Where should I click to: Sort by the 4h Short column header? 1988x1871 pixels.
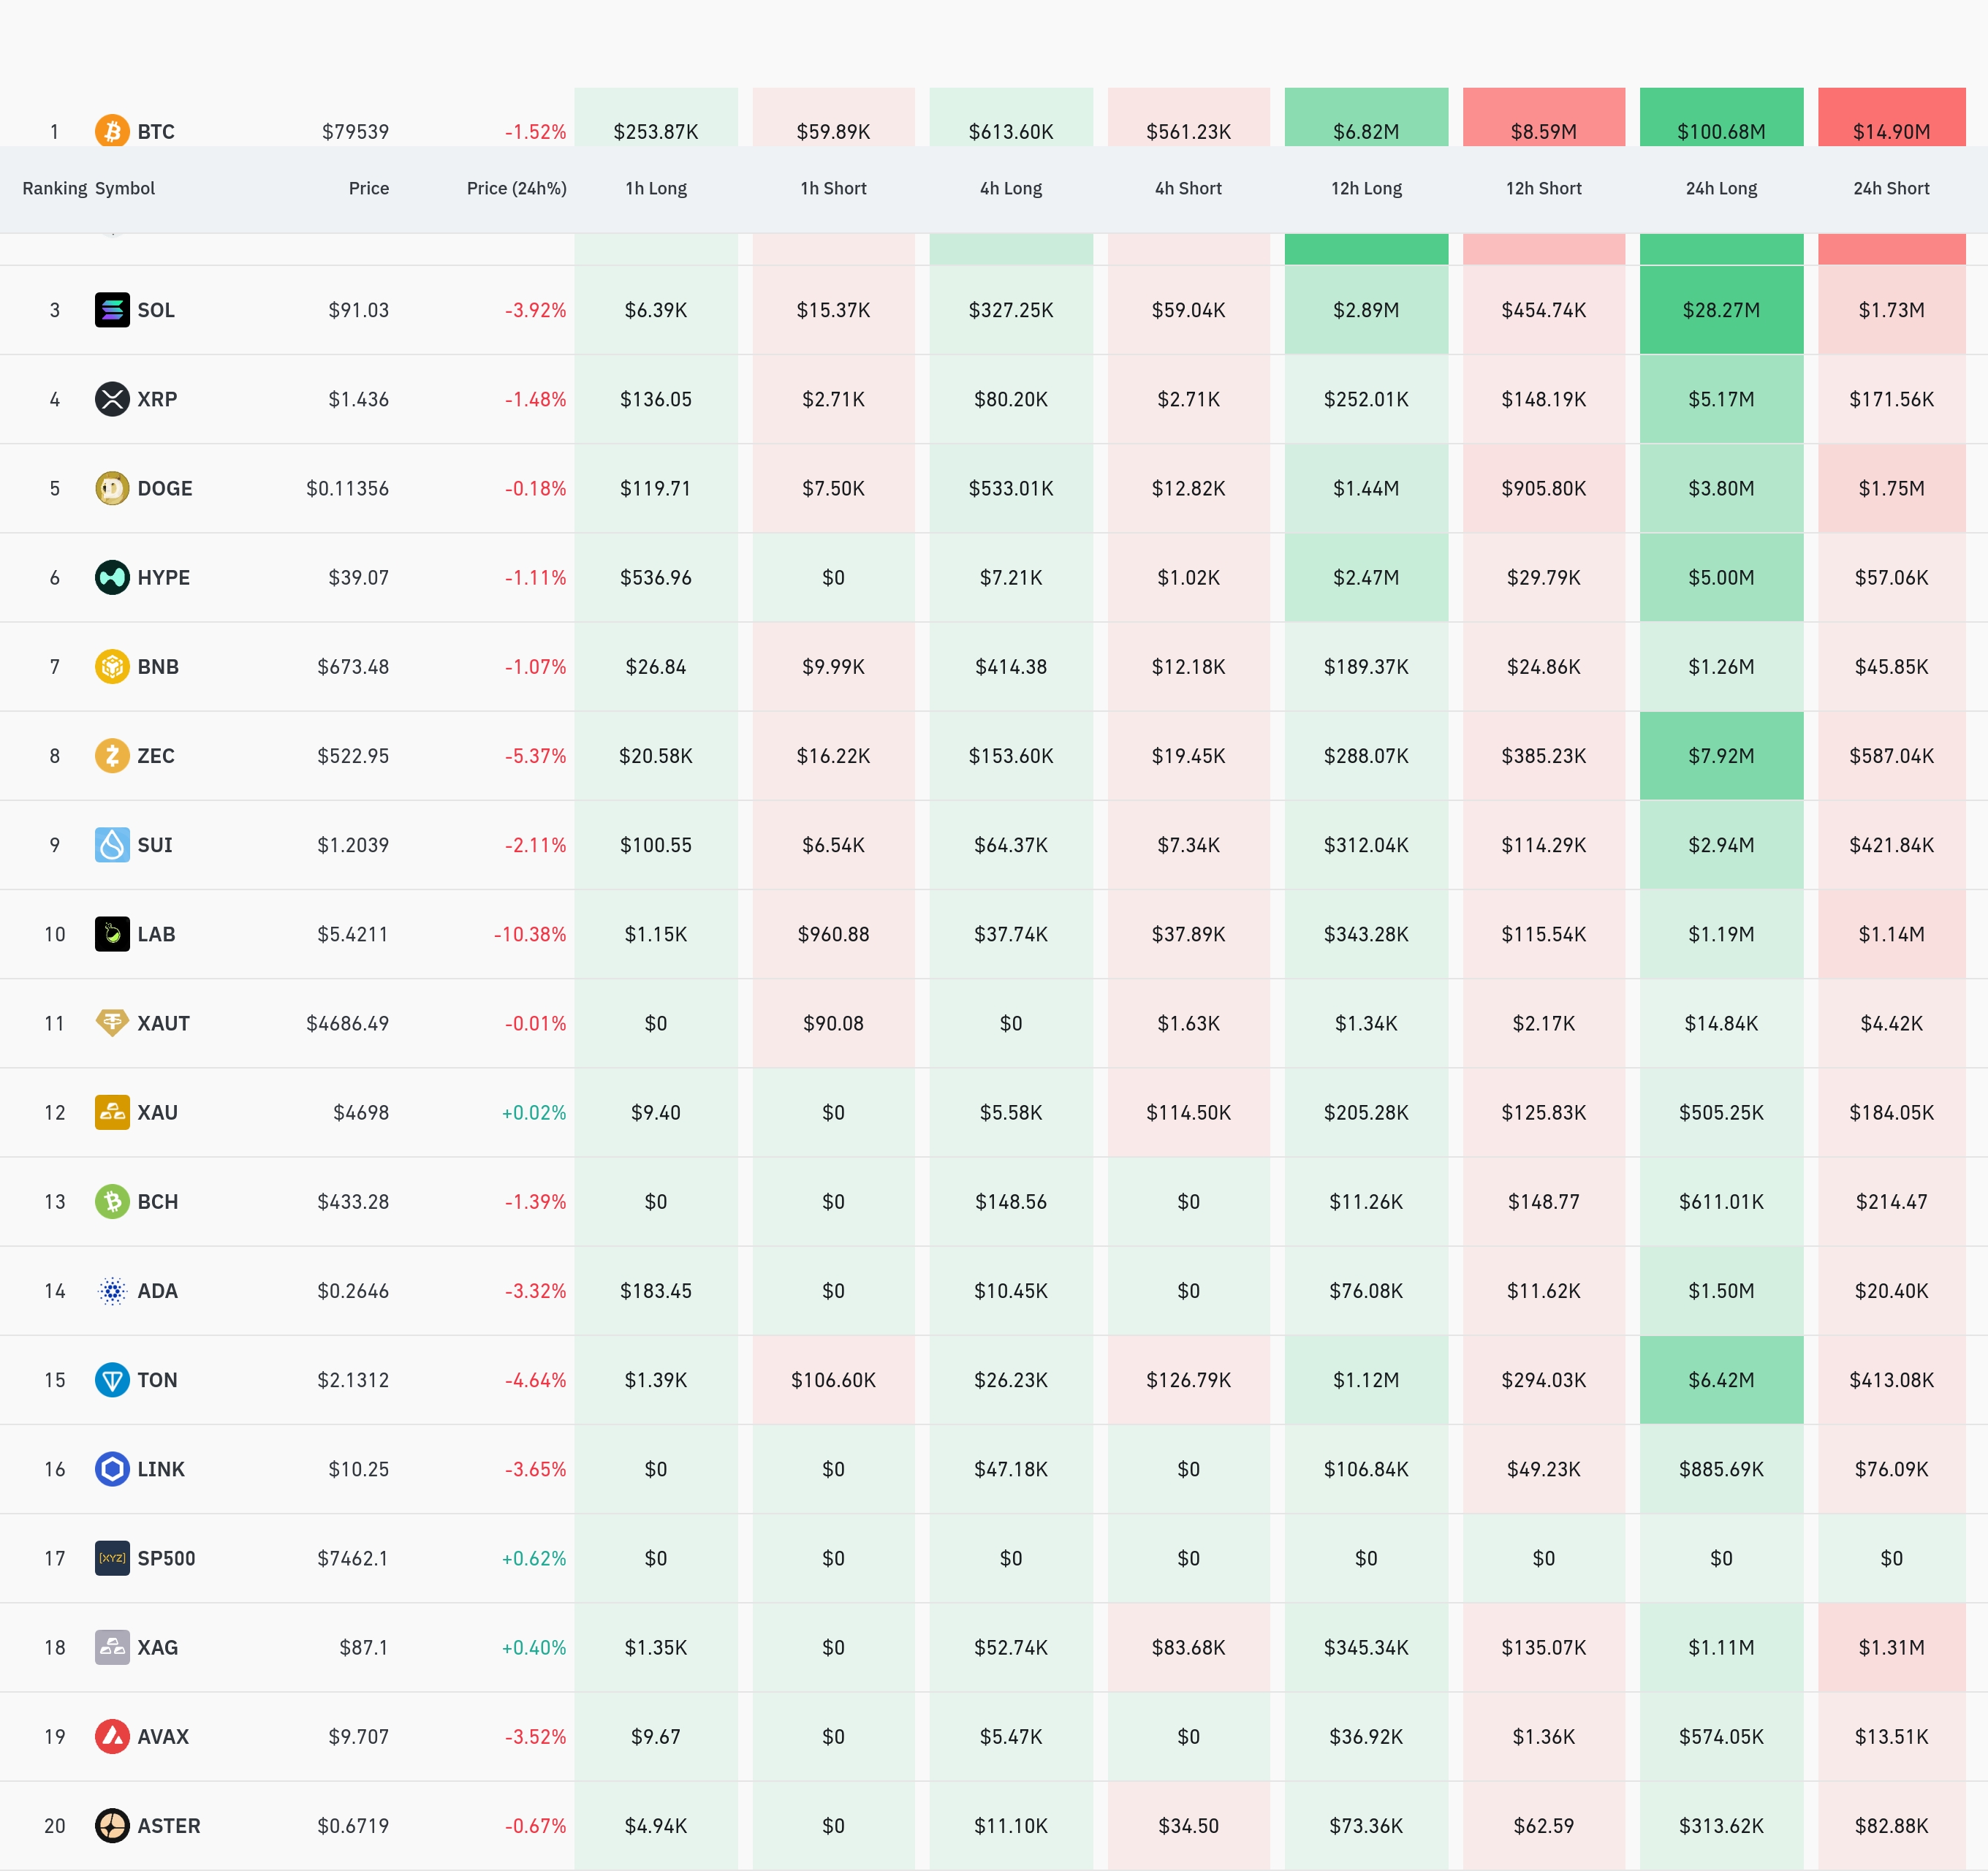coord(1189,188)
